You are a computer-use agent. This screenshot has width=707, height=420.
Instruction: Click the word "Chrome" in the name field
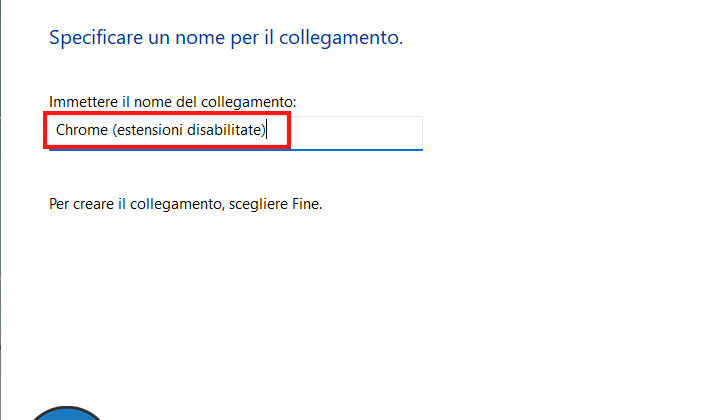click(82, 131)
